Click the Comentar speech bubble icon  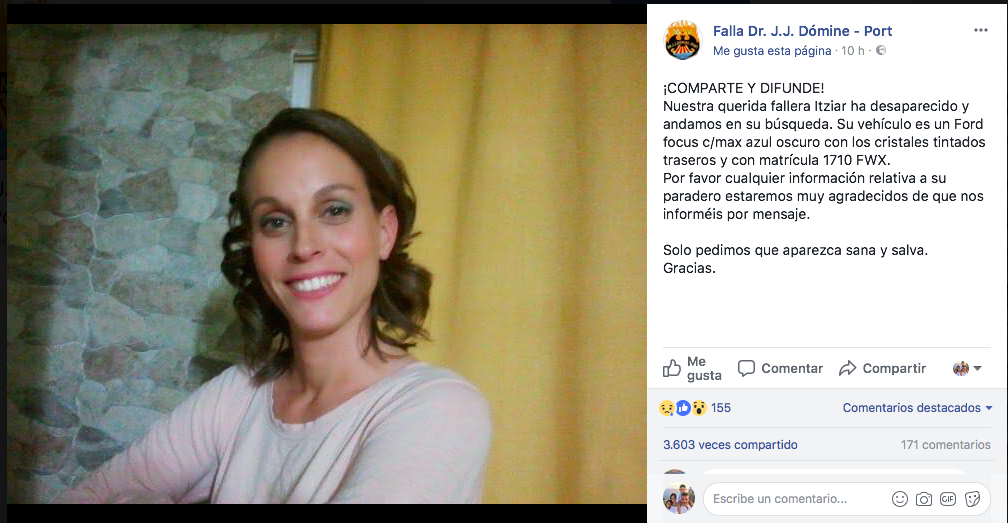click(x=746, y=368)
